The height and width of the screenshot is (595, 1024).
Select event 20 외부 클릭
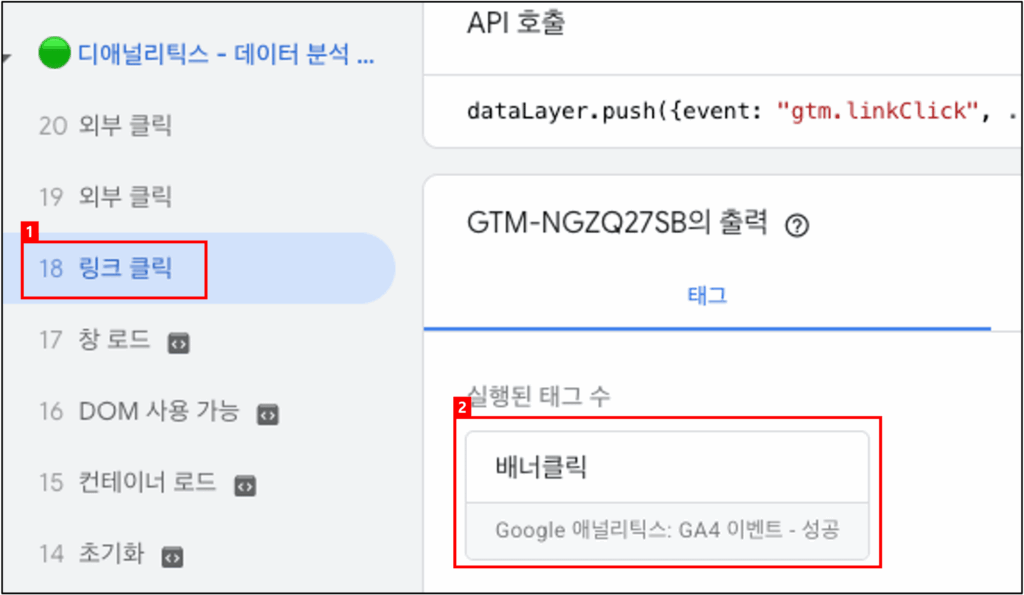pos(105,125)
